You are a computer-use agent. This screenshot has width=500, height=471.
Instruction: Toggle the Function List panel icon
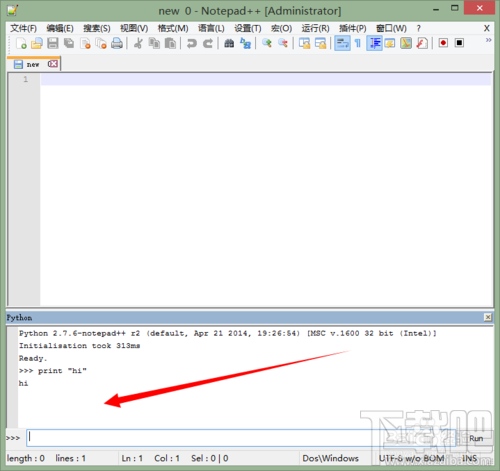(x=422, y=43)
